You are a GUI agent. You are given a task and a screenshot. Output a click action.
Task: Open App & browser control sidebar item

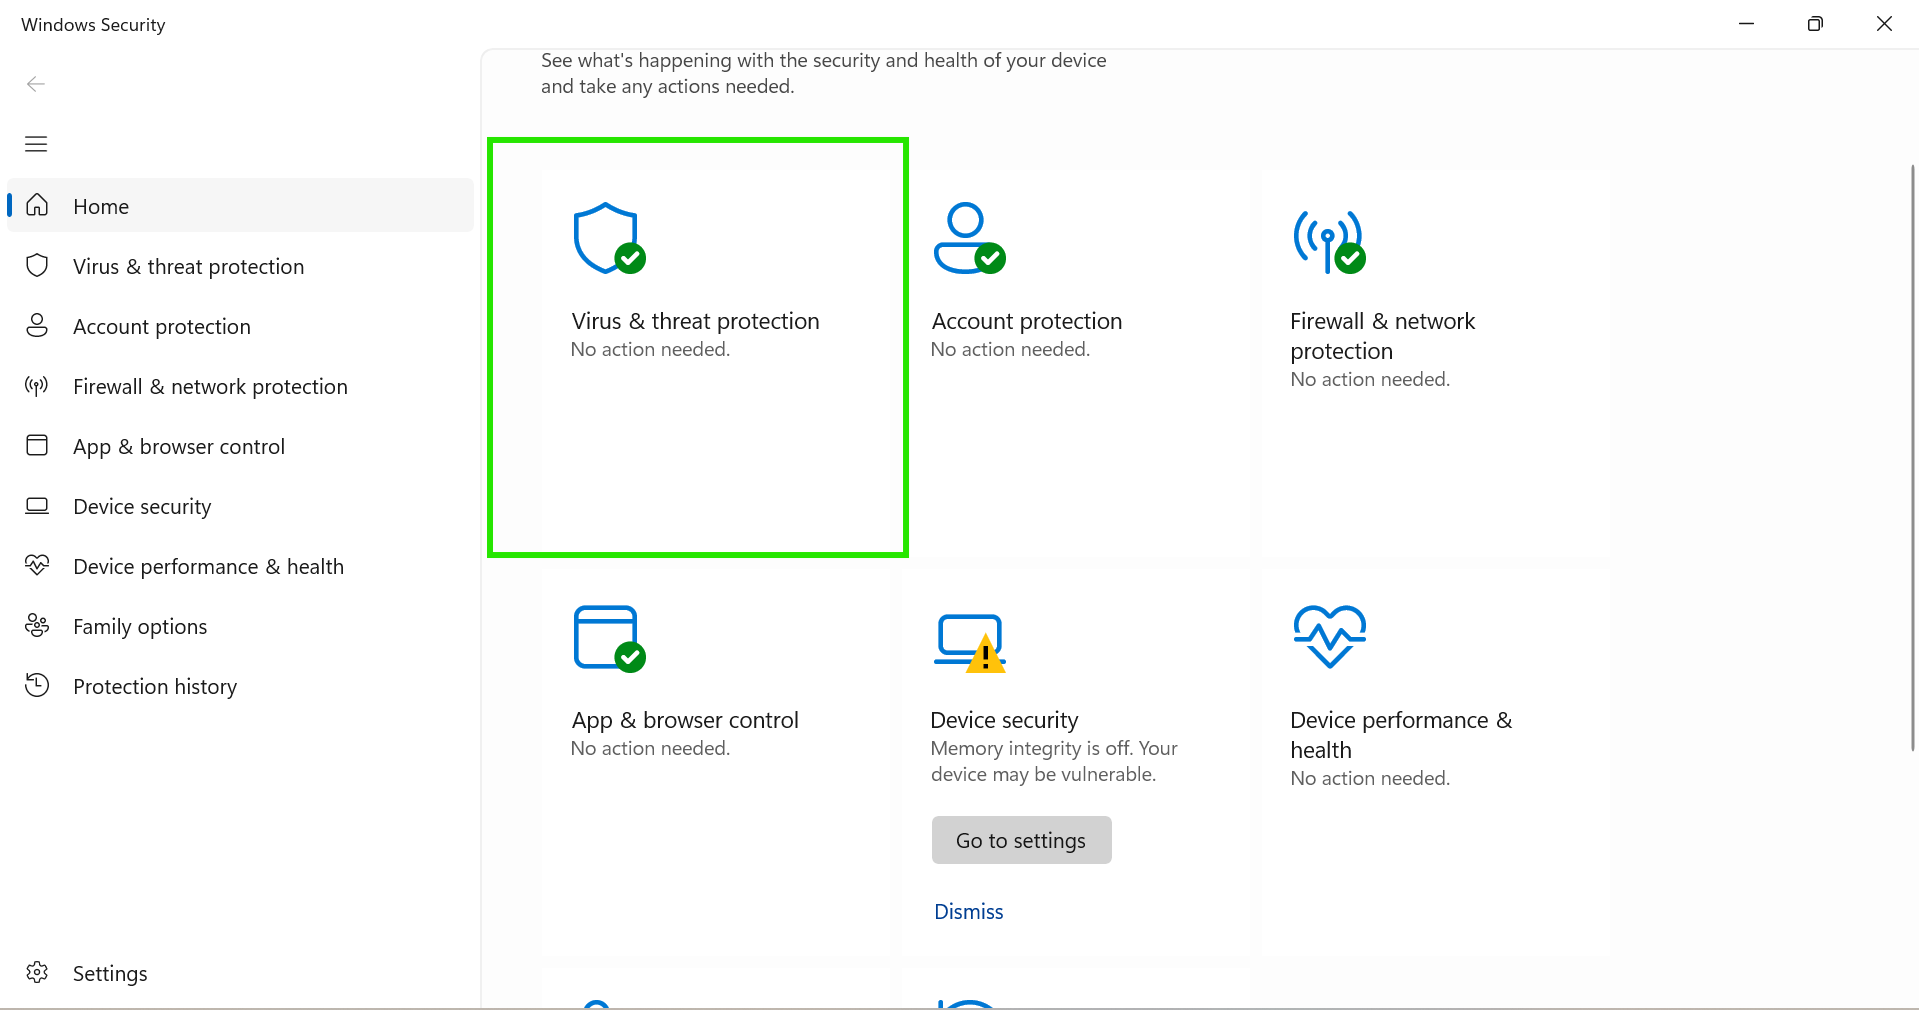tap(240, 446)
